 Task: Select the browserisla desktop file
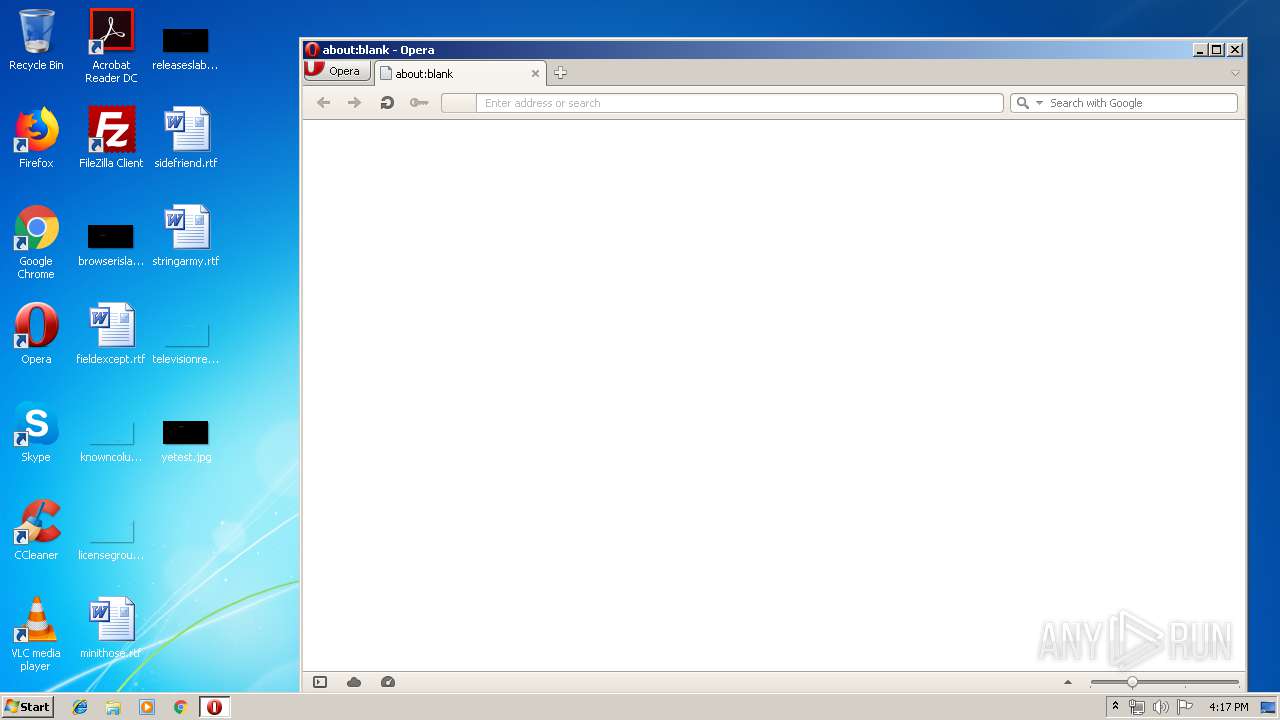pos(111,244)
